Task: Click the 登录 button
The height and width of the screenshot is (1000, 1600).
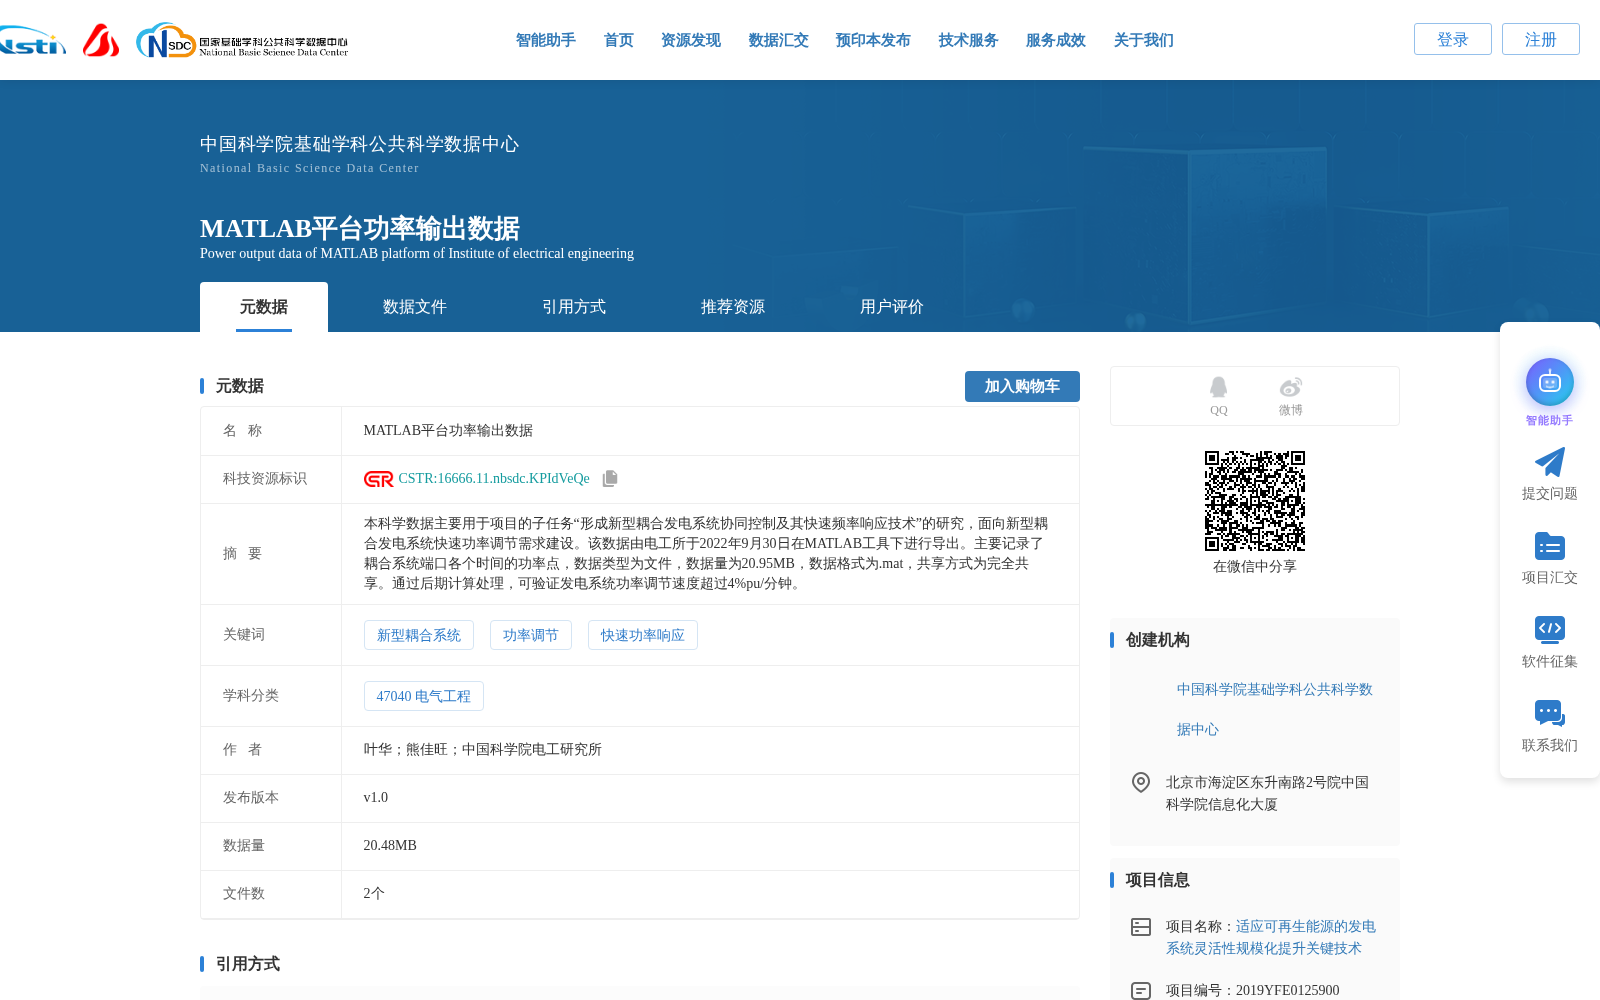Action: pos(1453,39)
